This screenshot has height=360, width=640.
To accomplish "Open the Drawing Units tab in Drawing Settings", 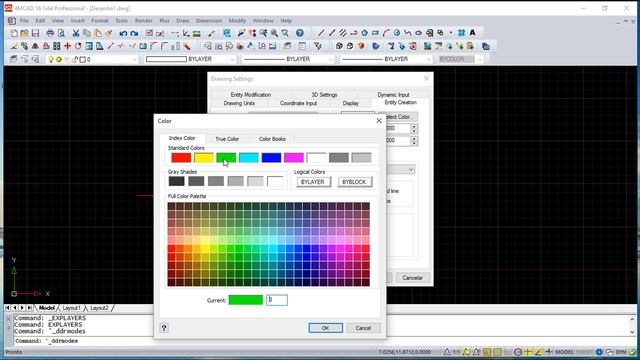I will coord(239,103).
